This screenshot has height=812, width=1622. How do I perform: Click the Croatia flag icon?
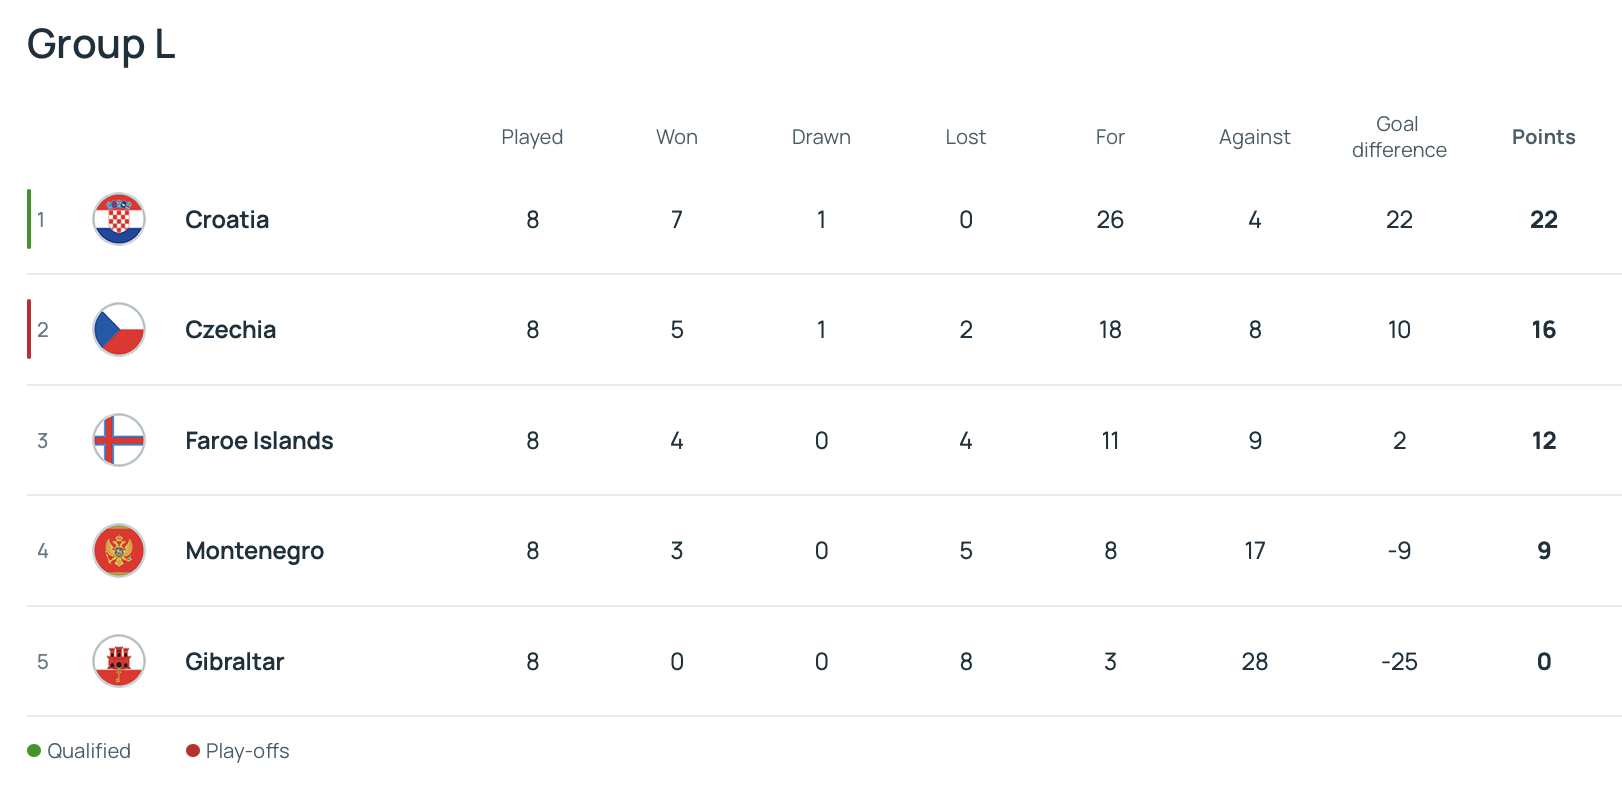(x=119, y=220)
